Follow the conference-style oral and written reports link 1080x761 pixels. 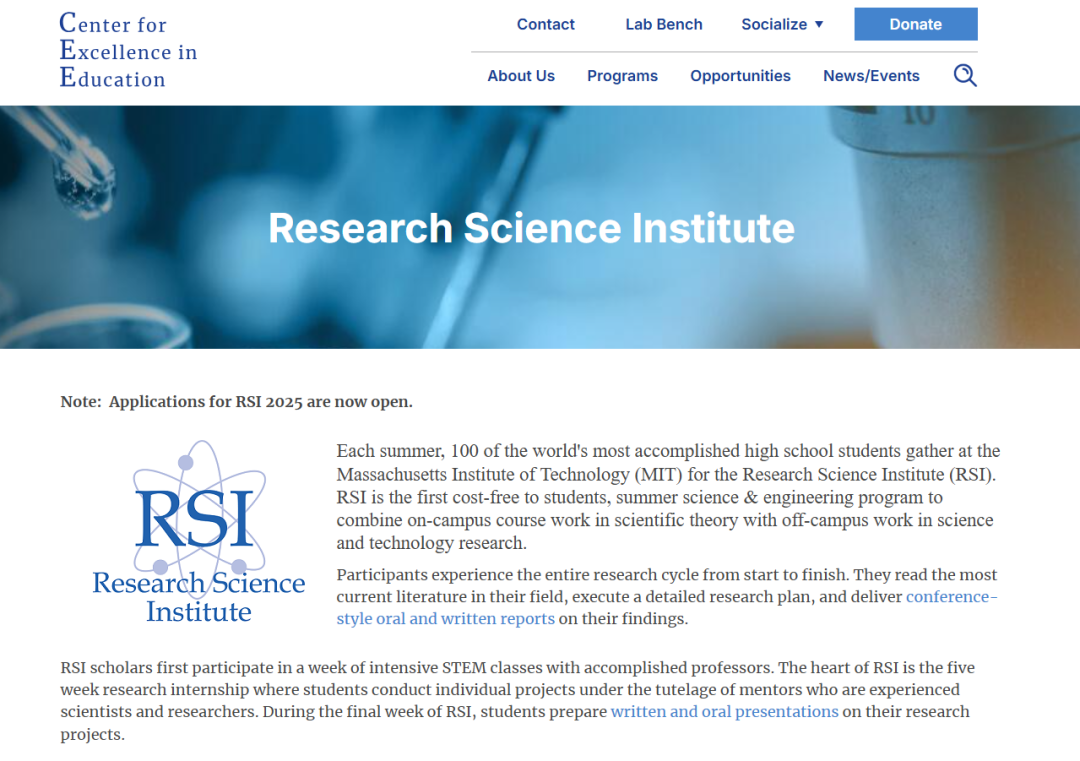pos(667,607)
